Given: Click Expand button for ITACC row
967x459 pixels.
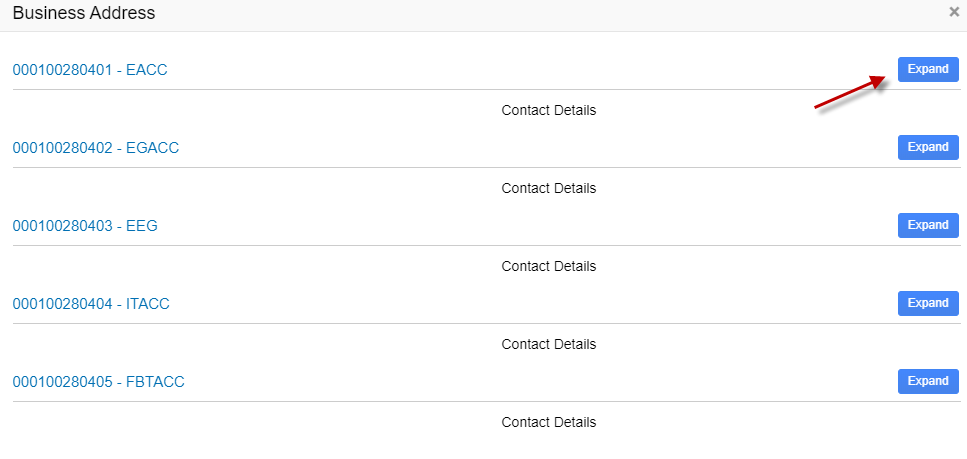Looking at the screenshot, I should click(x=927, y=303).
